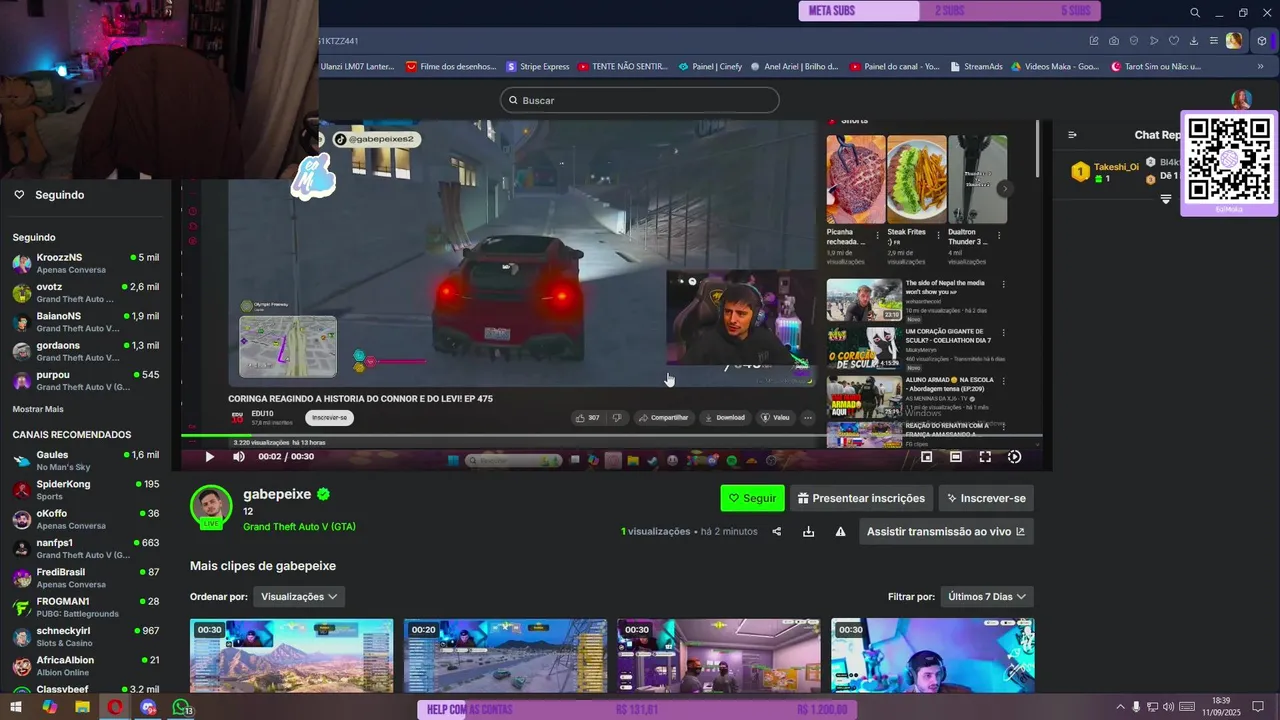Image resolution: width=1280 pixels, height=720 pixels.
Task: Open the browser extensions cube icon
Action: [x=1262, y=41]
